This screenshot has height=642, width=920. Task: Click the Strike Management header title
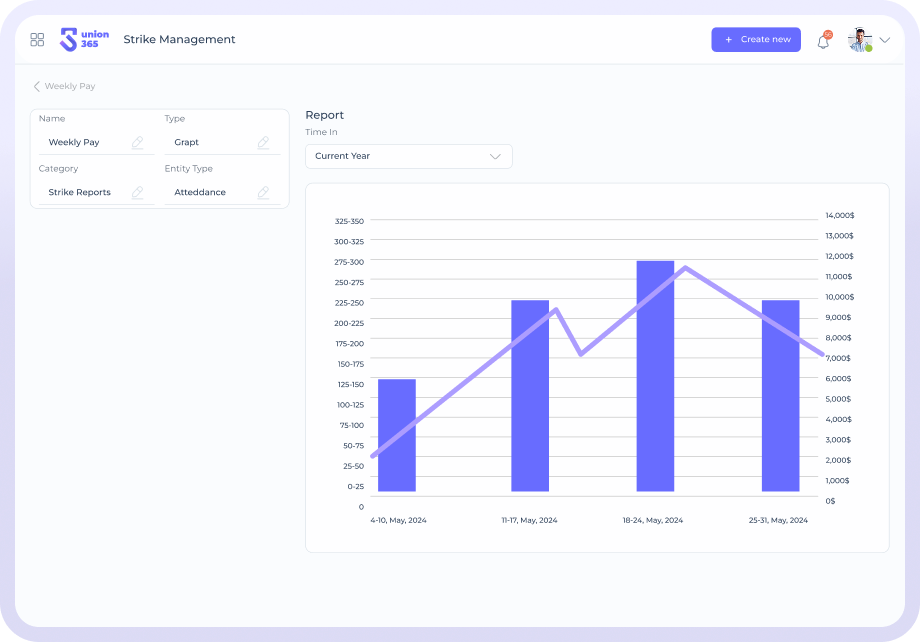tap(179, 40)
